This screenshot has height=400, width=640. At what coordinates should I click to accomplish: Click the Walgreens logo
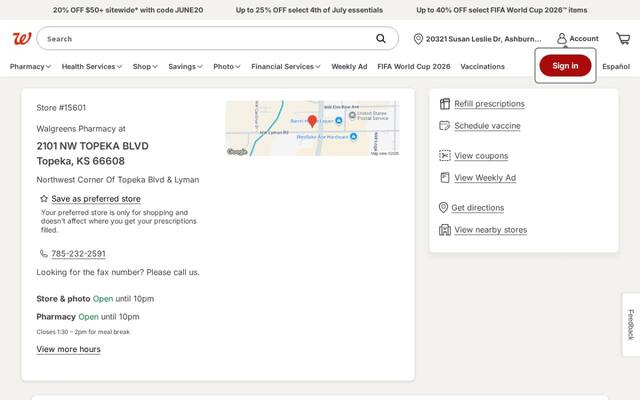[22, 38]
